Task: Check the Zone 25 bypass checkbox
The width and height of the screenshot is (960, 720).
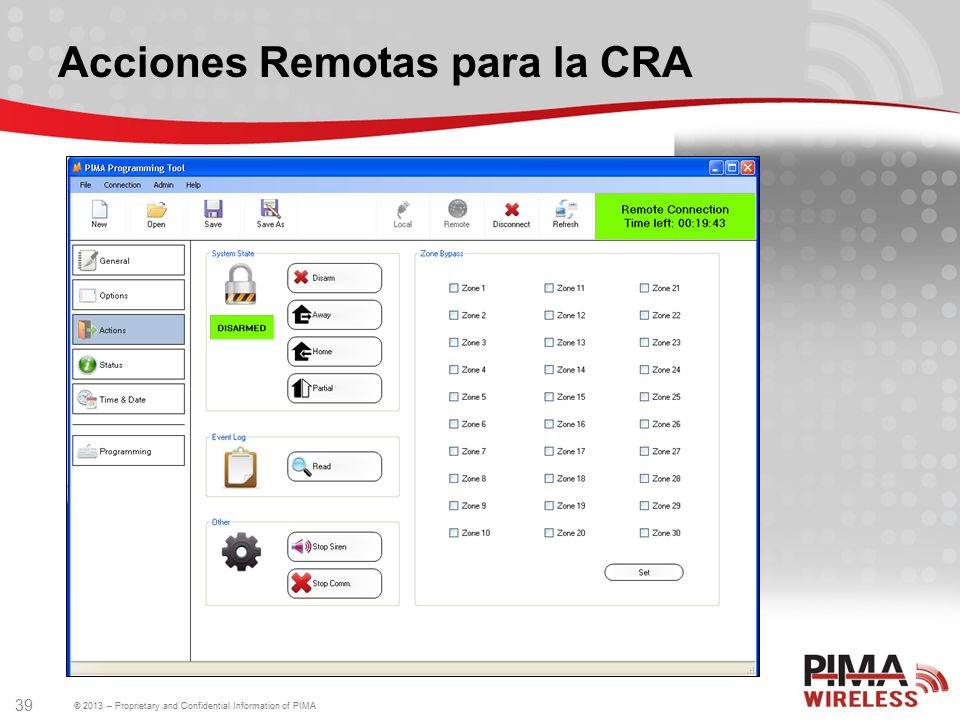Action: [x=644, y=397]
